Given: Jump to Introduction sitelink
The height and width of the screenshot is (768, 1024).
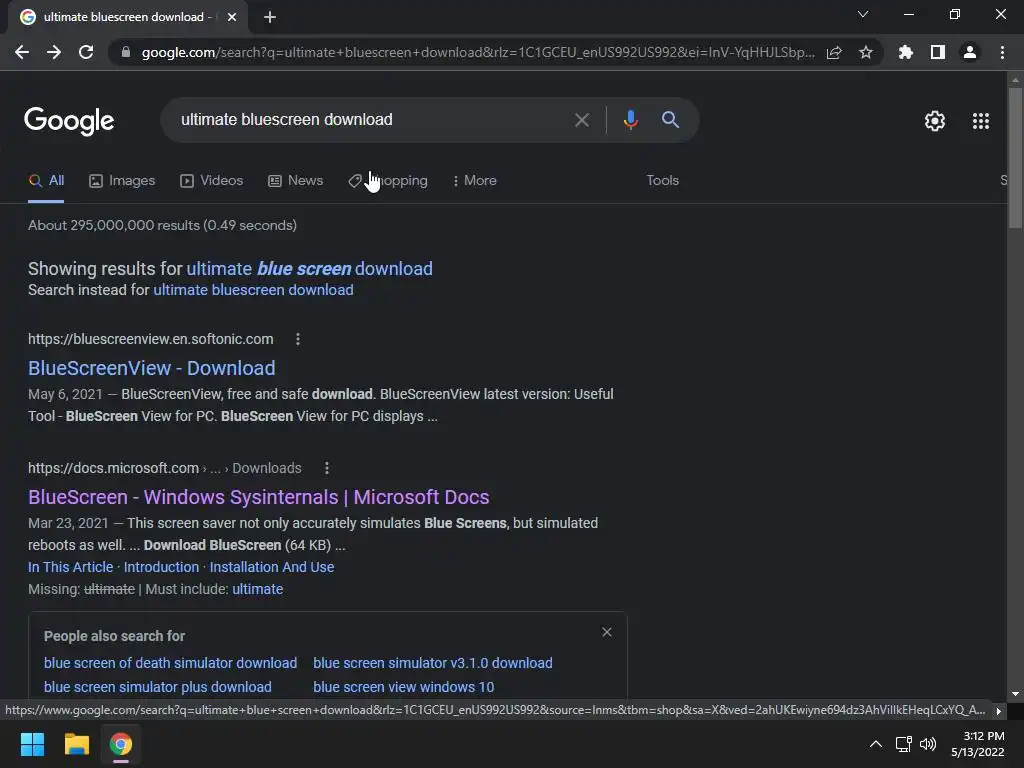Looking at the screenshot, I should [x=161, y=568].
